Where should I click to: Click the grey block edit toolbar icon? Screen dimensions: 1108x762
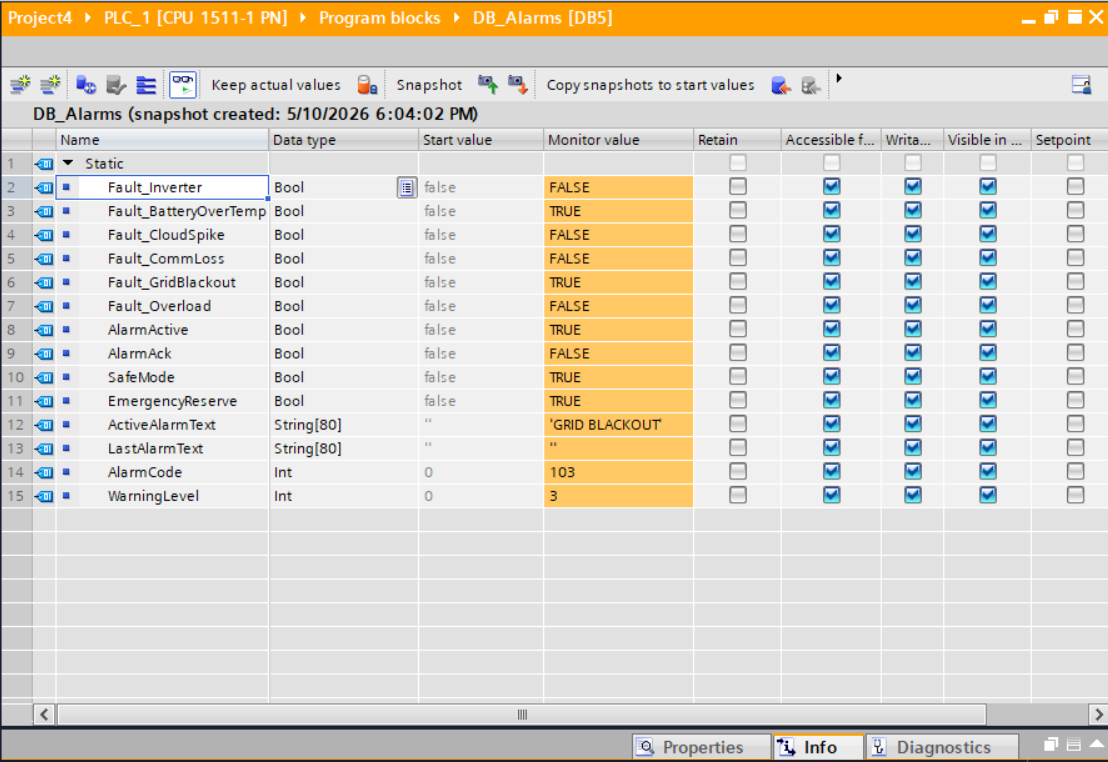click(x=116, y=85)
